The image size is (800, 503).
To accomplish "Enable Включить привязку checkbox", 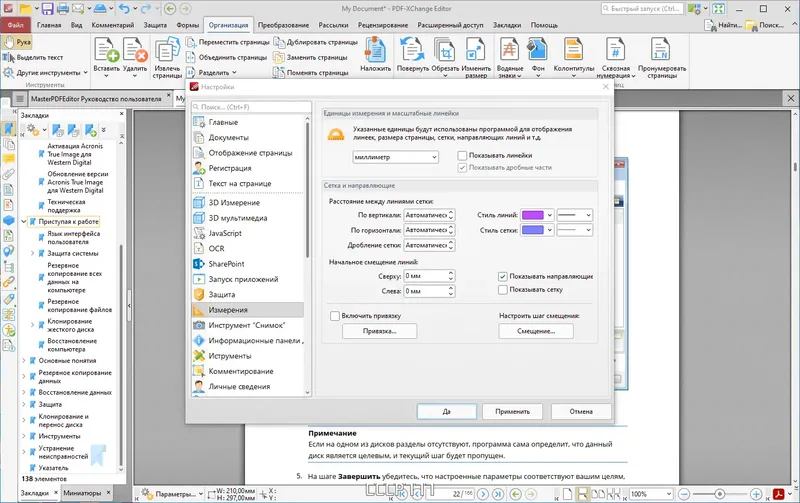I will coord(335,316).
